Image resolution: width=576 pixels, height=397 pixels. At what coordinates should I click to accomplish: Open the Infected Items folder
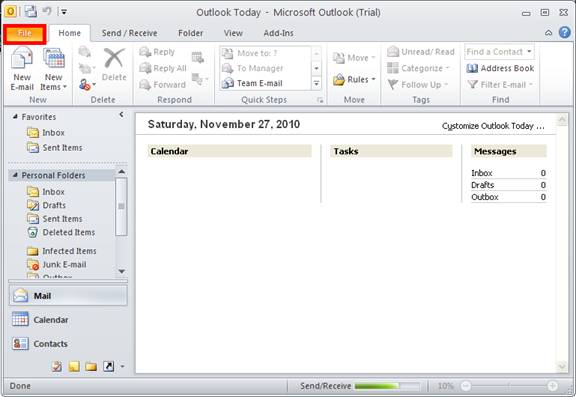[x=62, y=251]
